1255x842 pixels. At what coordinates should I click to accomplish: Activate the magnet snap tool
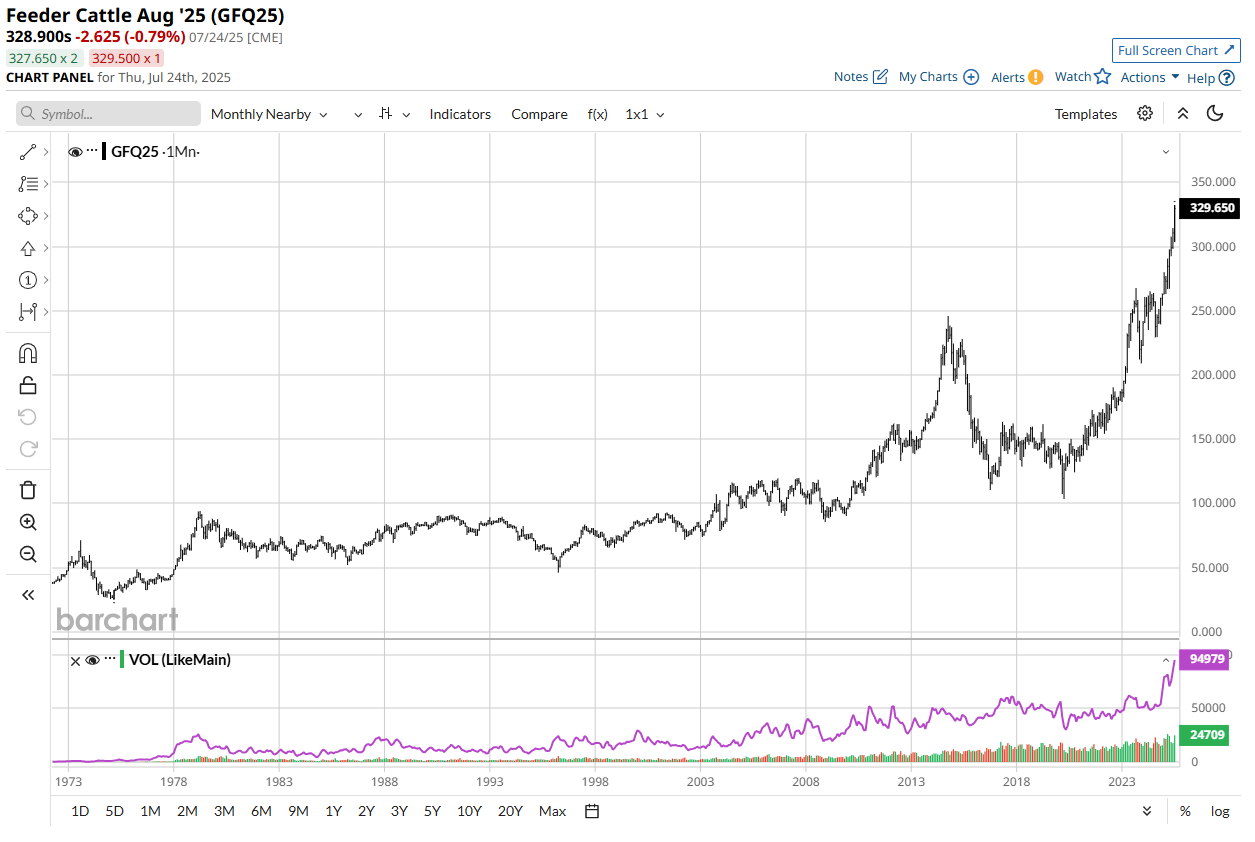pos(28,353)
